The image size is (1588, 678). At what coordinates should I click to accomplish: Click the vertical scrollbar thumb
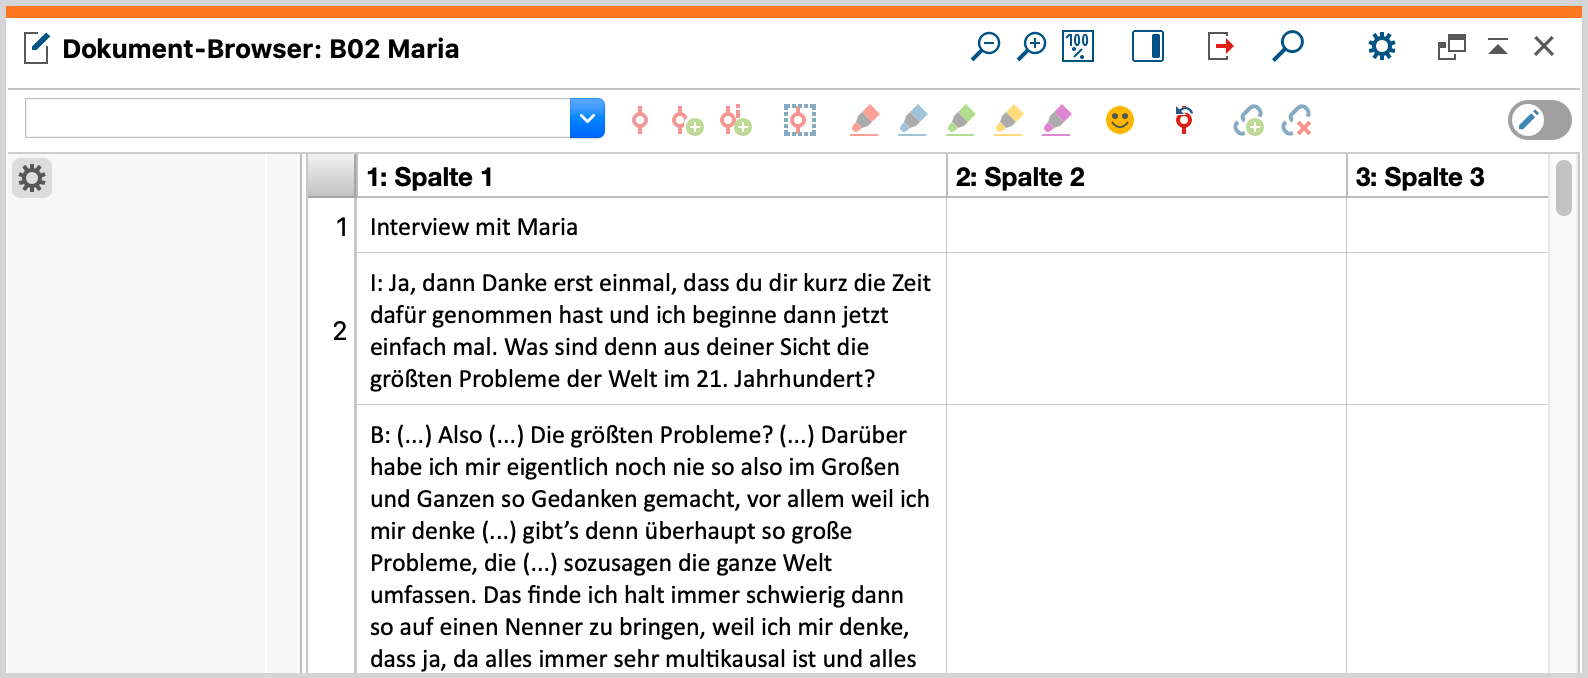pyautogui.click(x=1564, y=188)
